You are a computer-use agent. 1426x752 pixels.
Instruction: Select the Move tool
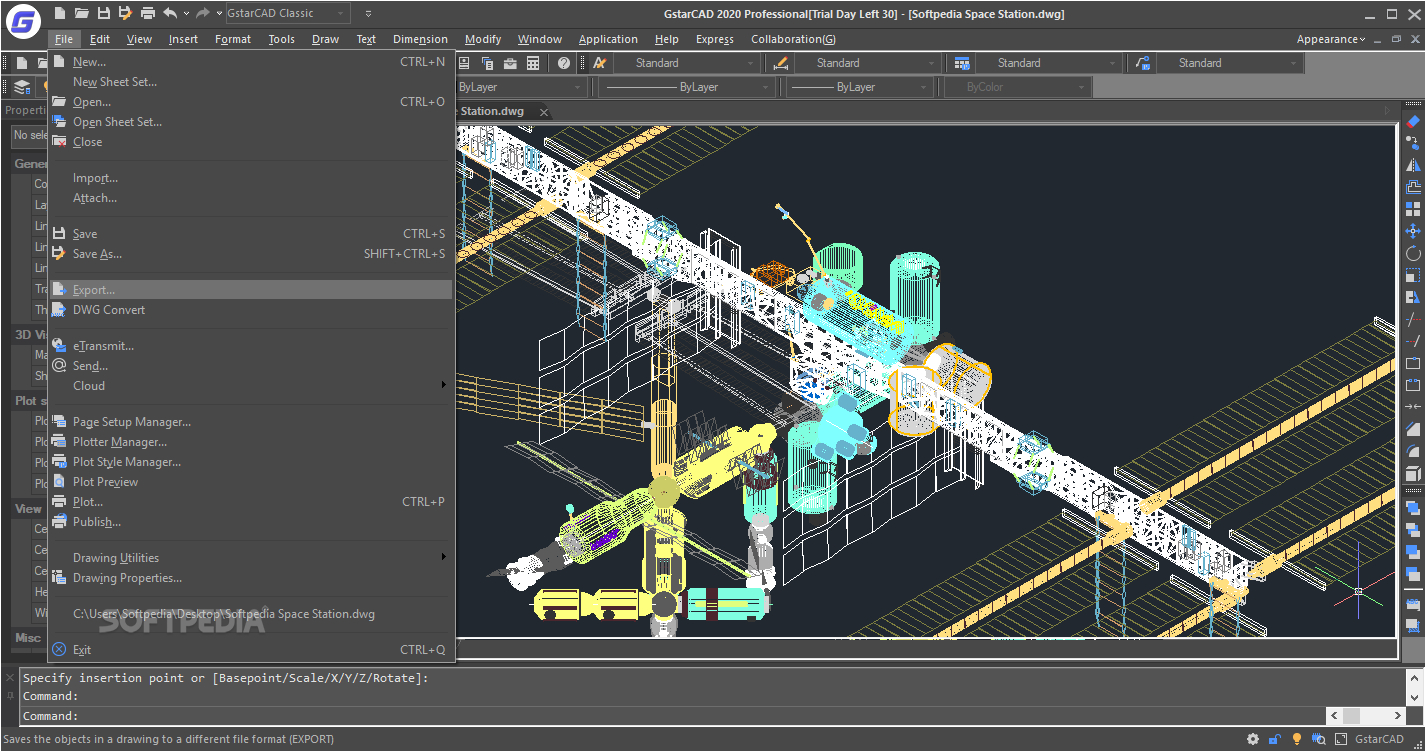[1413, 231]
